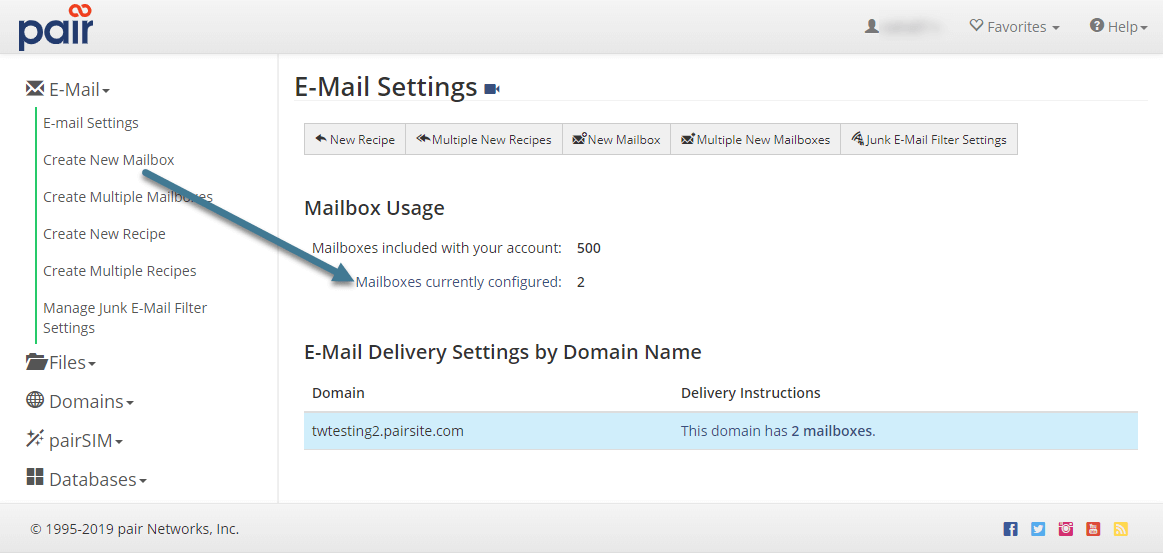The width and height of the screenshot is (1163, 553).
Task: Open the Favorites dropdown
Action: [x=1014, y=27]
